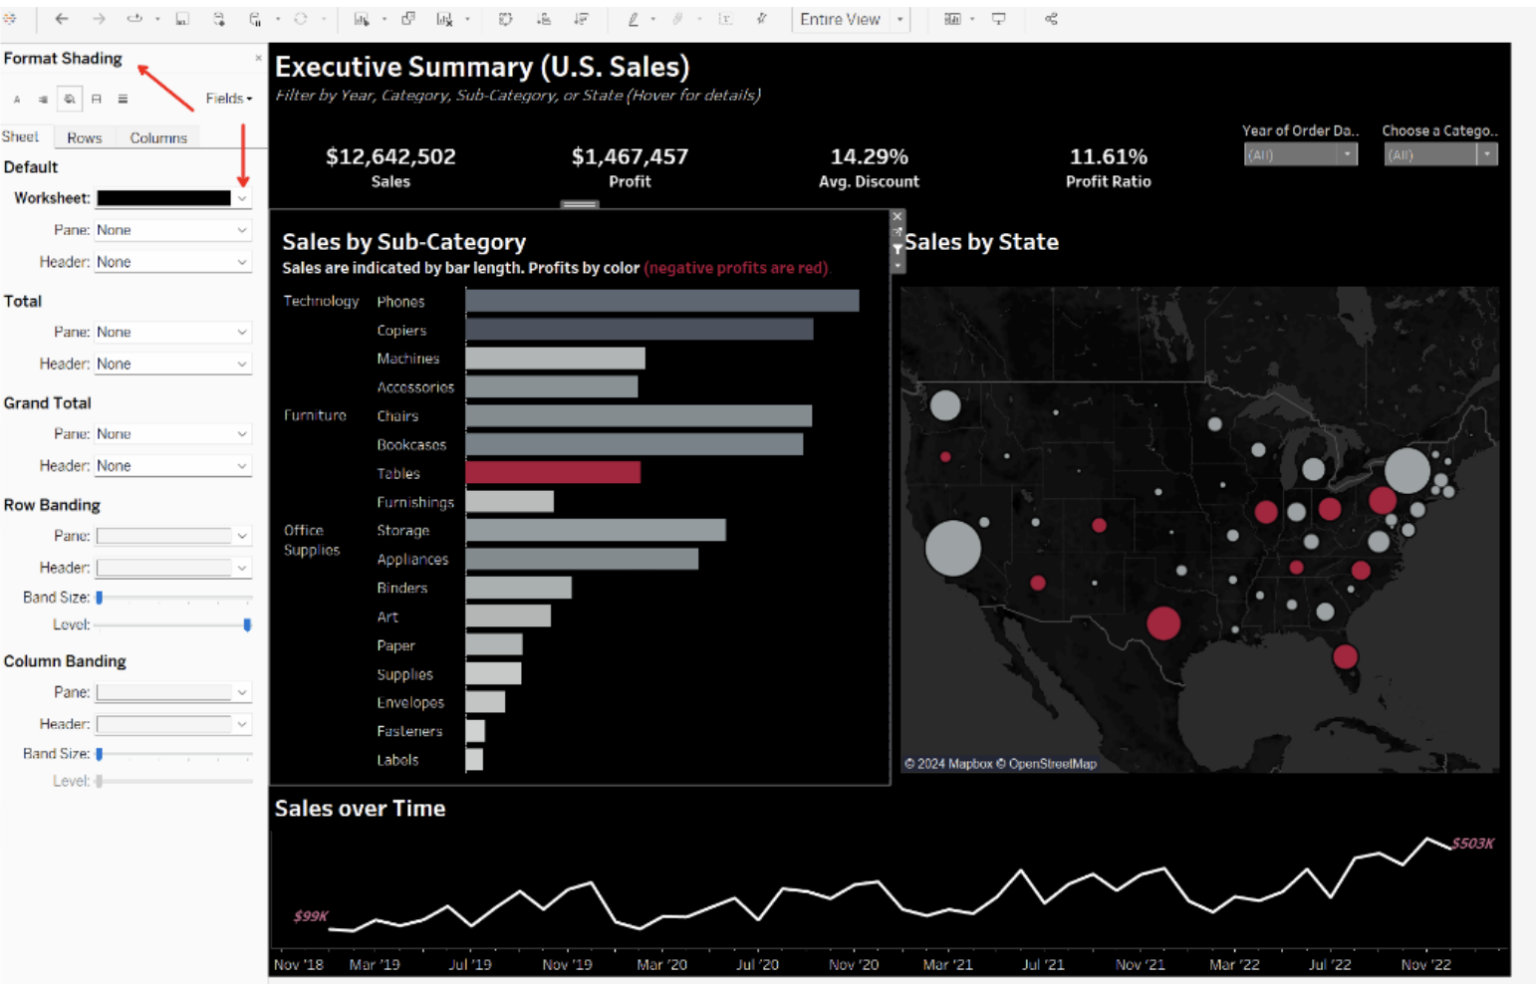This screenshot has width=1536, height=984.
Task: Click the Undo arrow in the toolbar
Action: [61, 18]
